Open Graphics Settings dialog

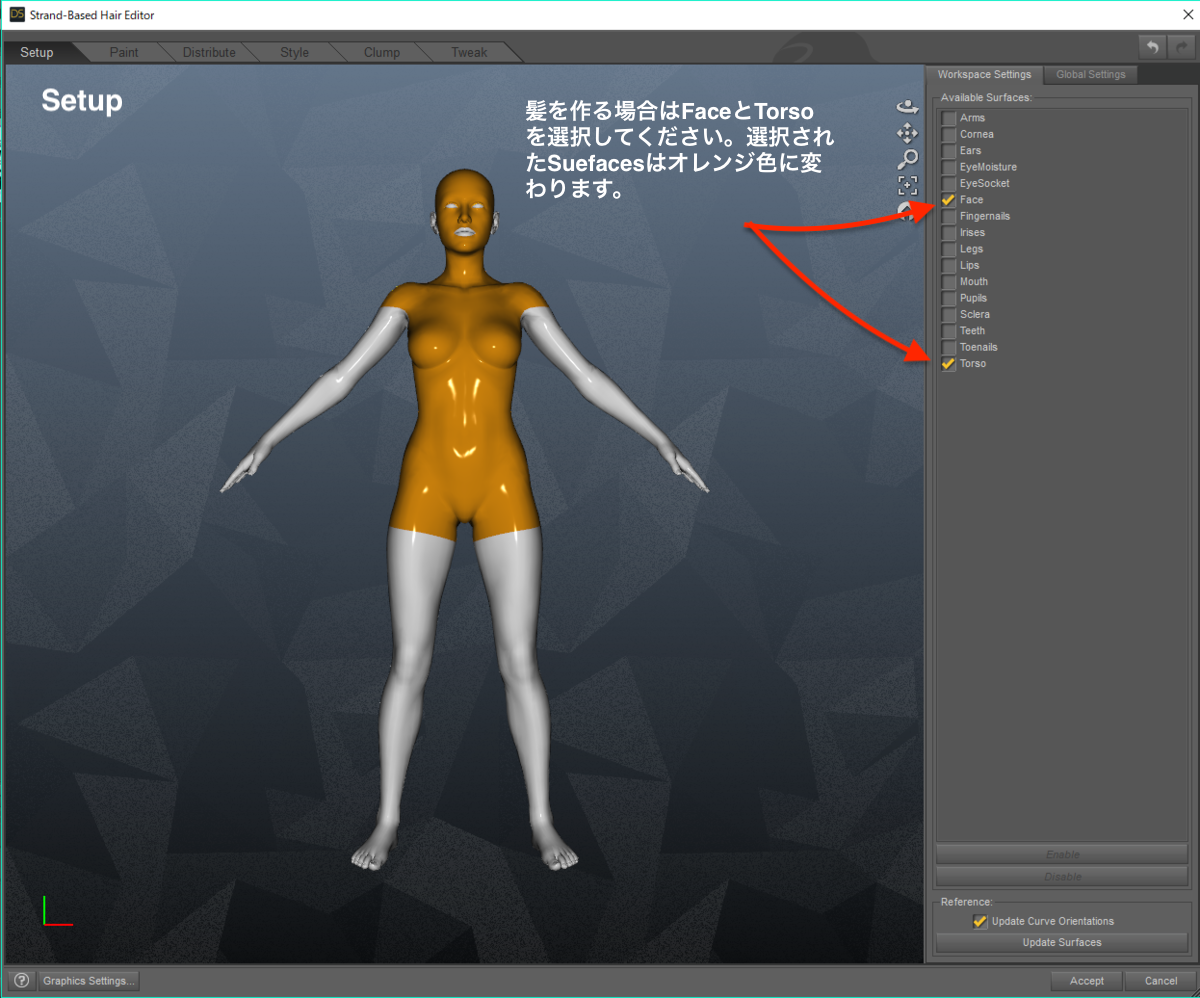88,981
